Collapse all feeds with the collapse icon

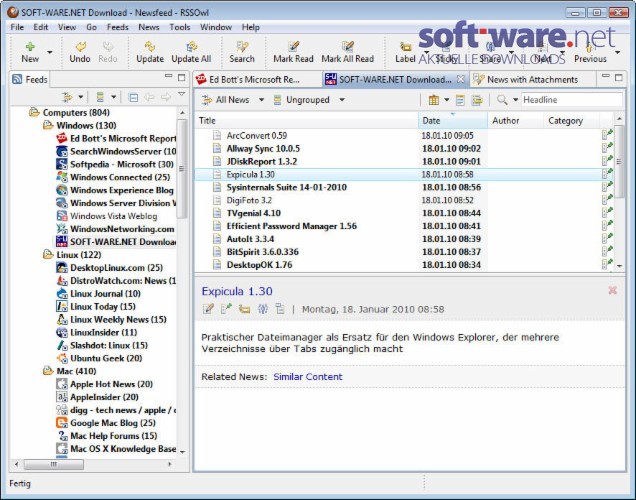coord(133,97)
